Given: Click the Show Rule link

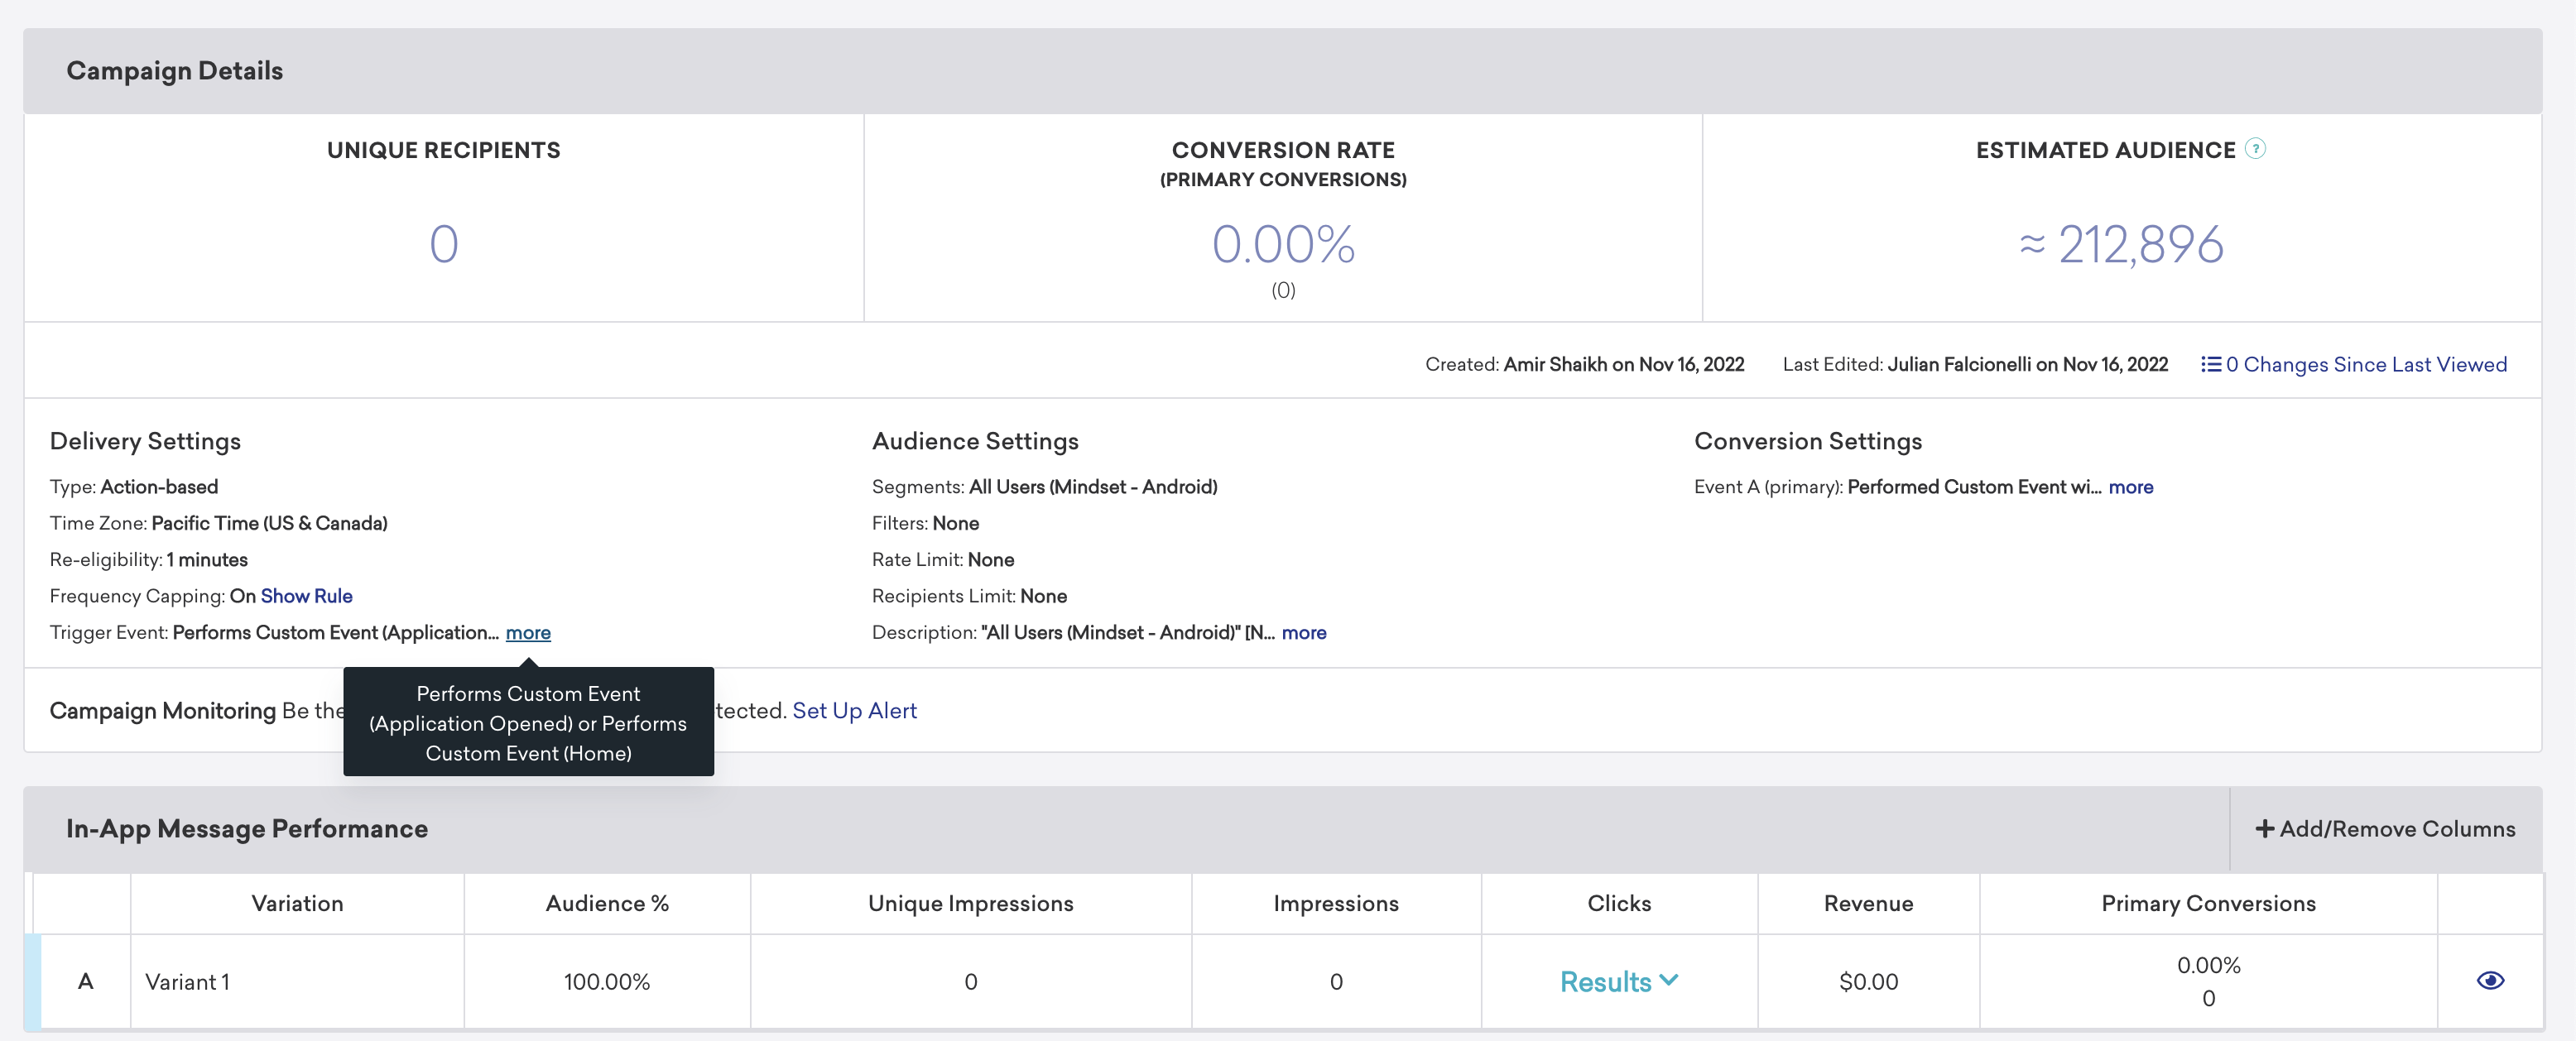Looking at the screenshot, I should click(x=306, y=595).
